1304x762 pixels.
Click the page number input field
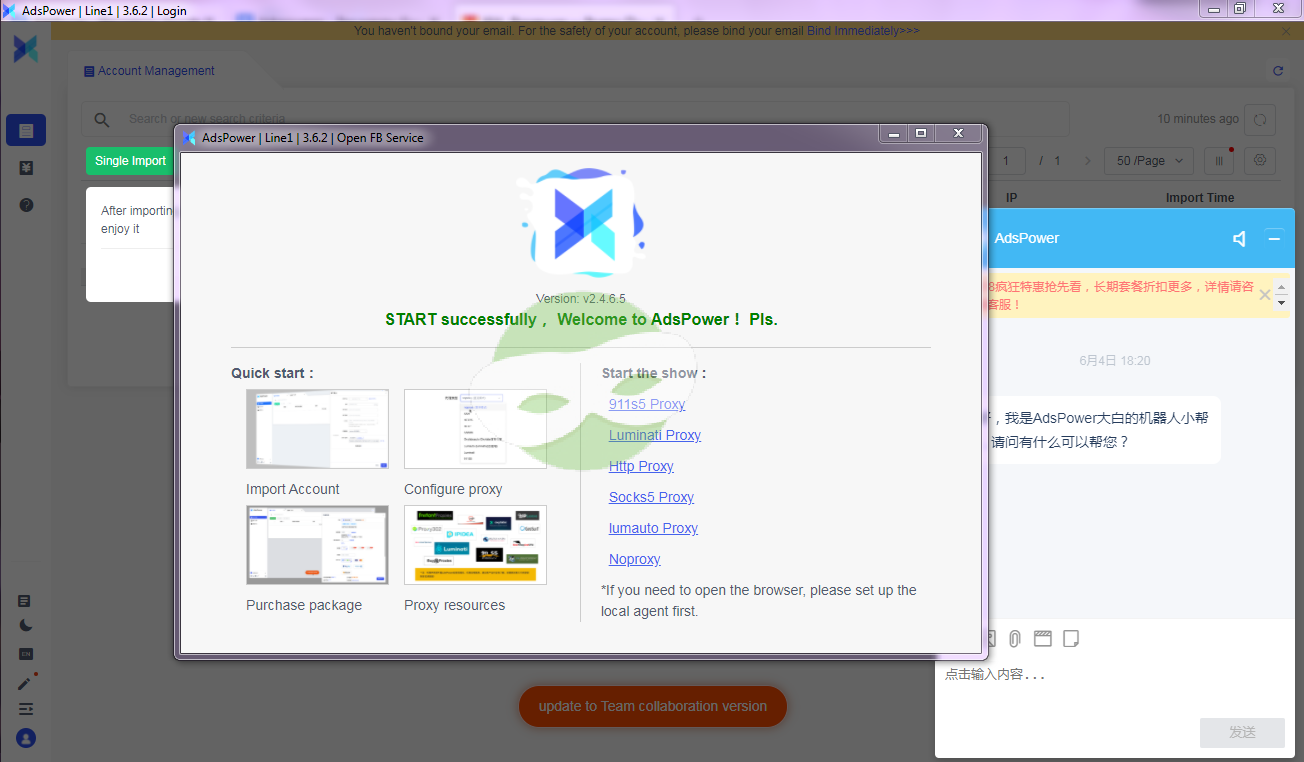(x=1007, y=160)
